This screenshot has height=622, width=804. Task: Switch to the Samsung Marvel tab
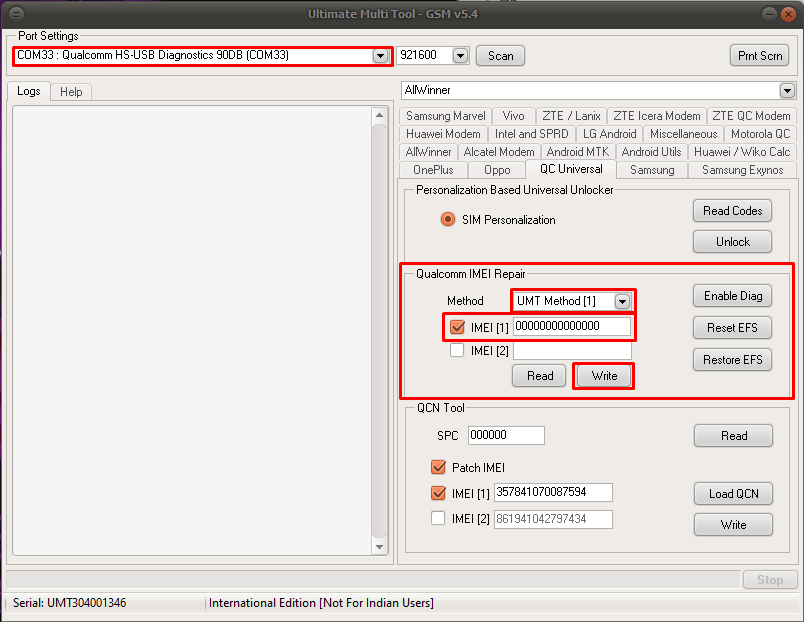pyautogui.click(x=446, y=116)
